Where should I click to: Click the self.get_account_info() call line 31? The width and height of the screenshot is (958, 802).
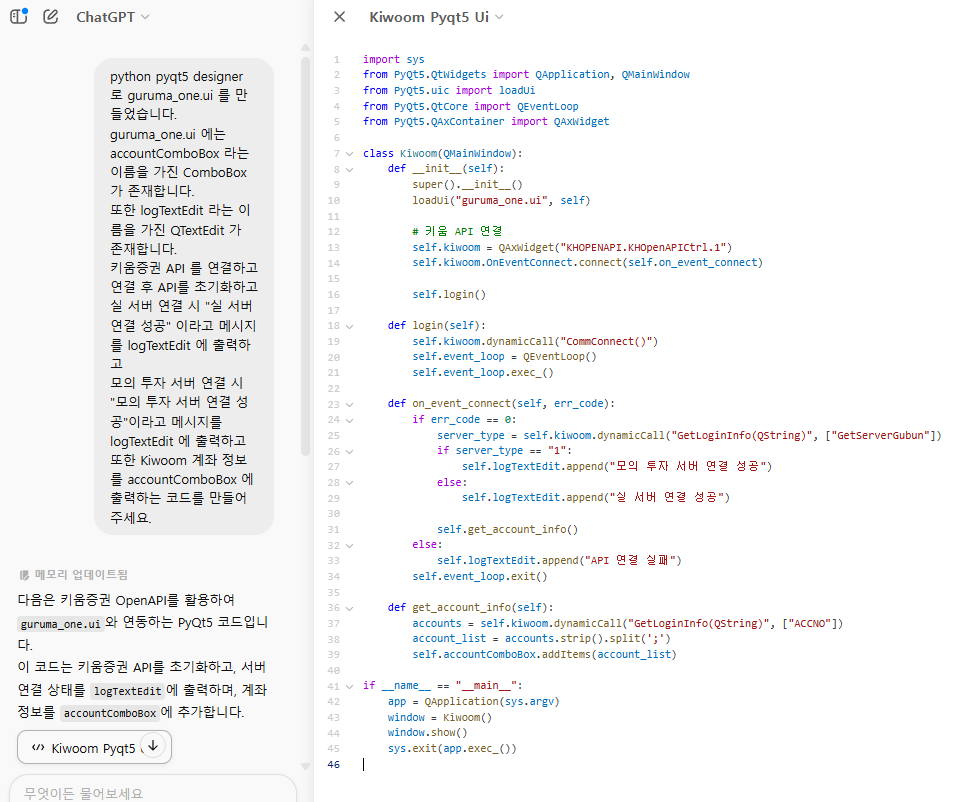click(507, 530)
